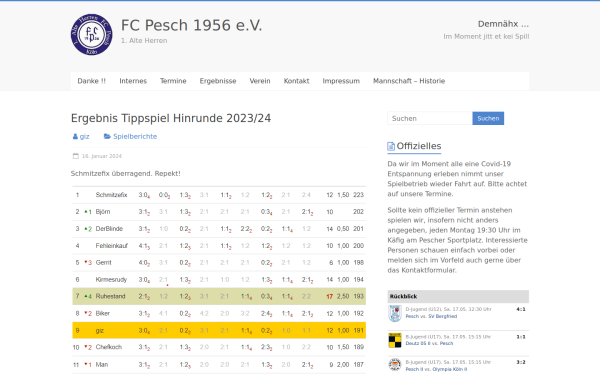Image resolution: width=600 pixels, height=375 pixels.
Task: Go to the Termine page
Action: coord(173,81)
